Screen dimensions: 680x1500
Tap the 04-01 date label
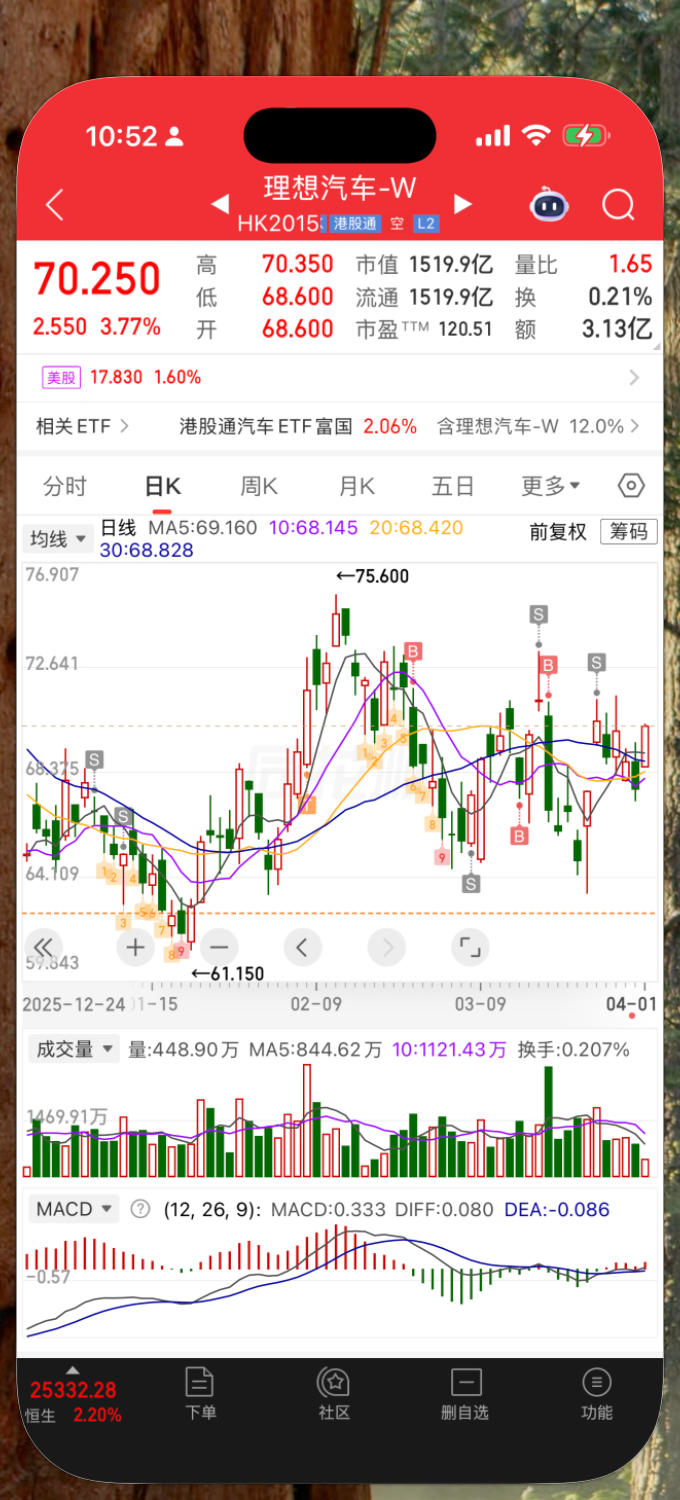[x=632, y=1004]
